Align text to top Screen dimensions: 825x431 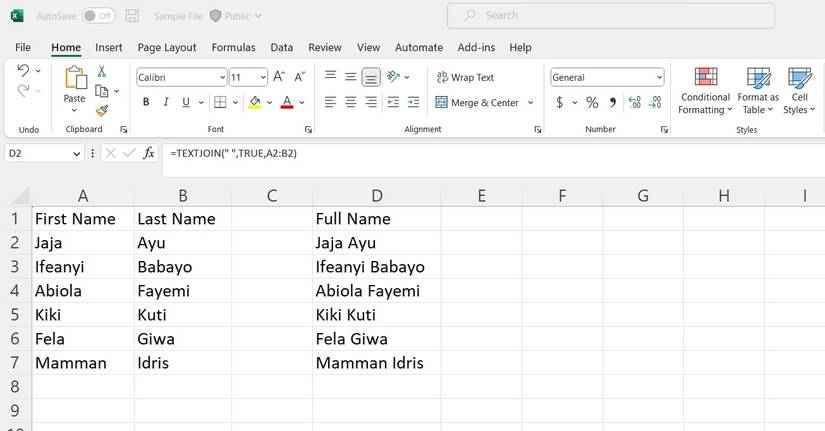pos(330,76)
